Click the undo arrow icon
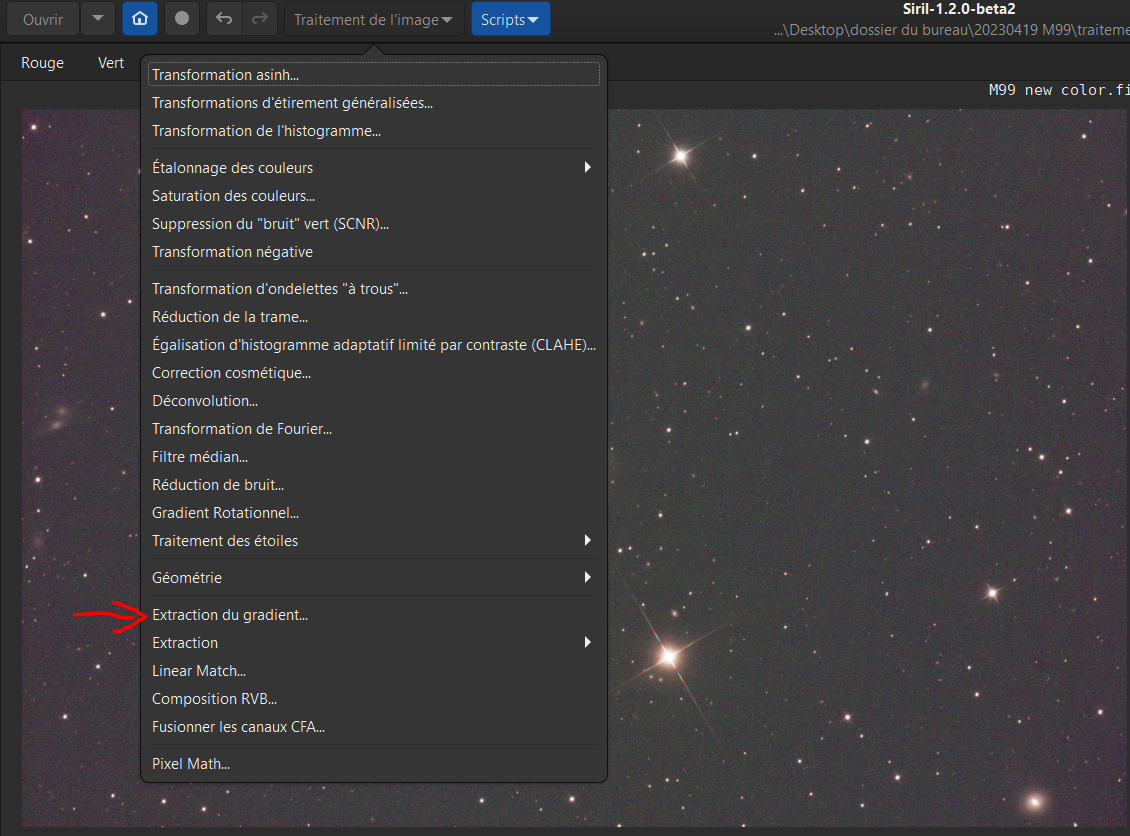 point(224,19)
